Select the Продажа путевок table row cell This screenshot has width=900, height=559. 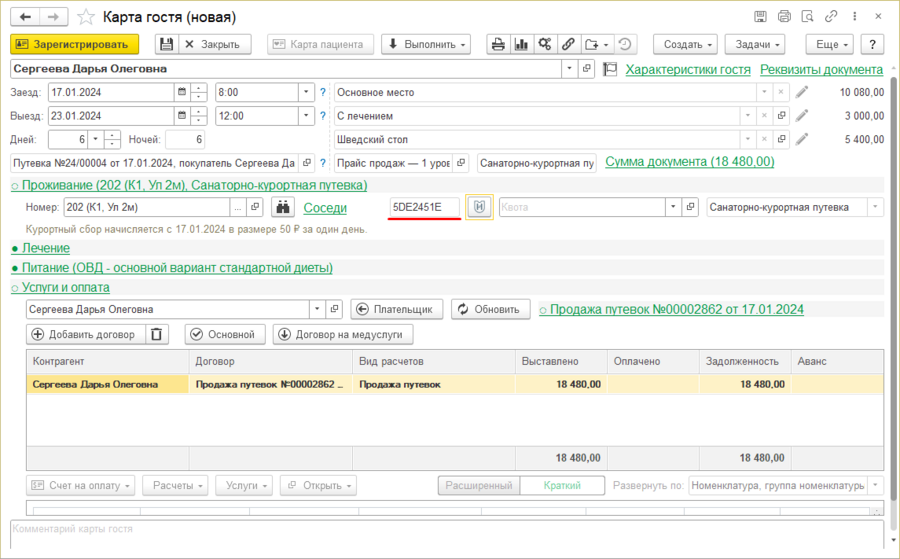tap(433, 385)
